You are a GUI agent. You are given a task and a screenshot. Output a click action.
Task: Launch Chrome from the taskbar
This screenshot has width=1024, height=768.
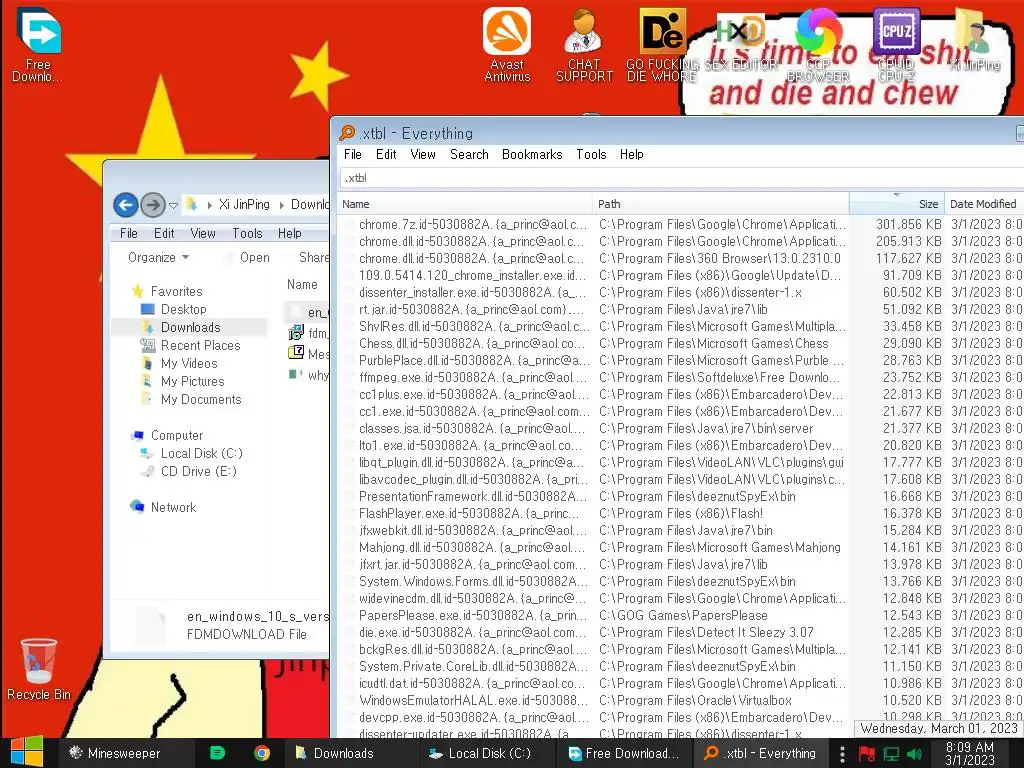click(262, 753)
